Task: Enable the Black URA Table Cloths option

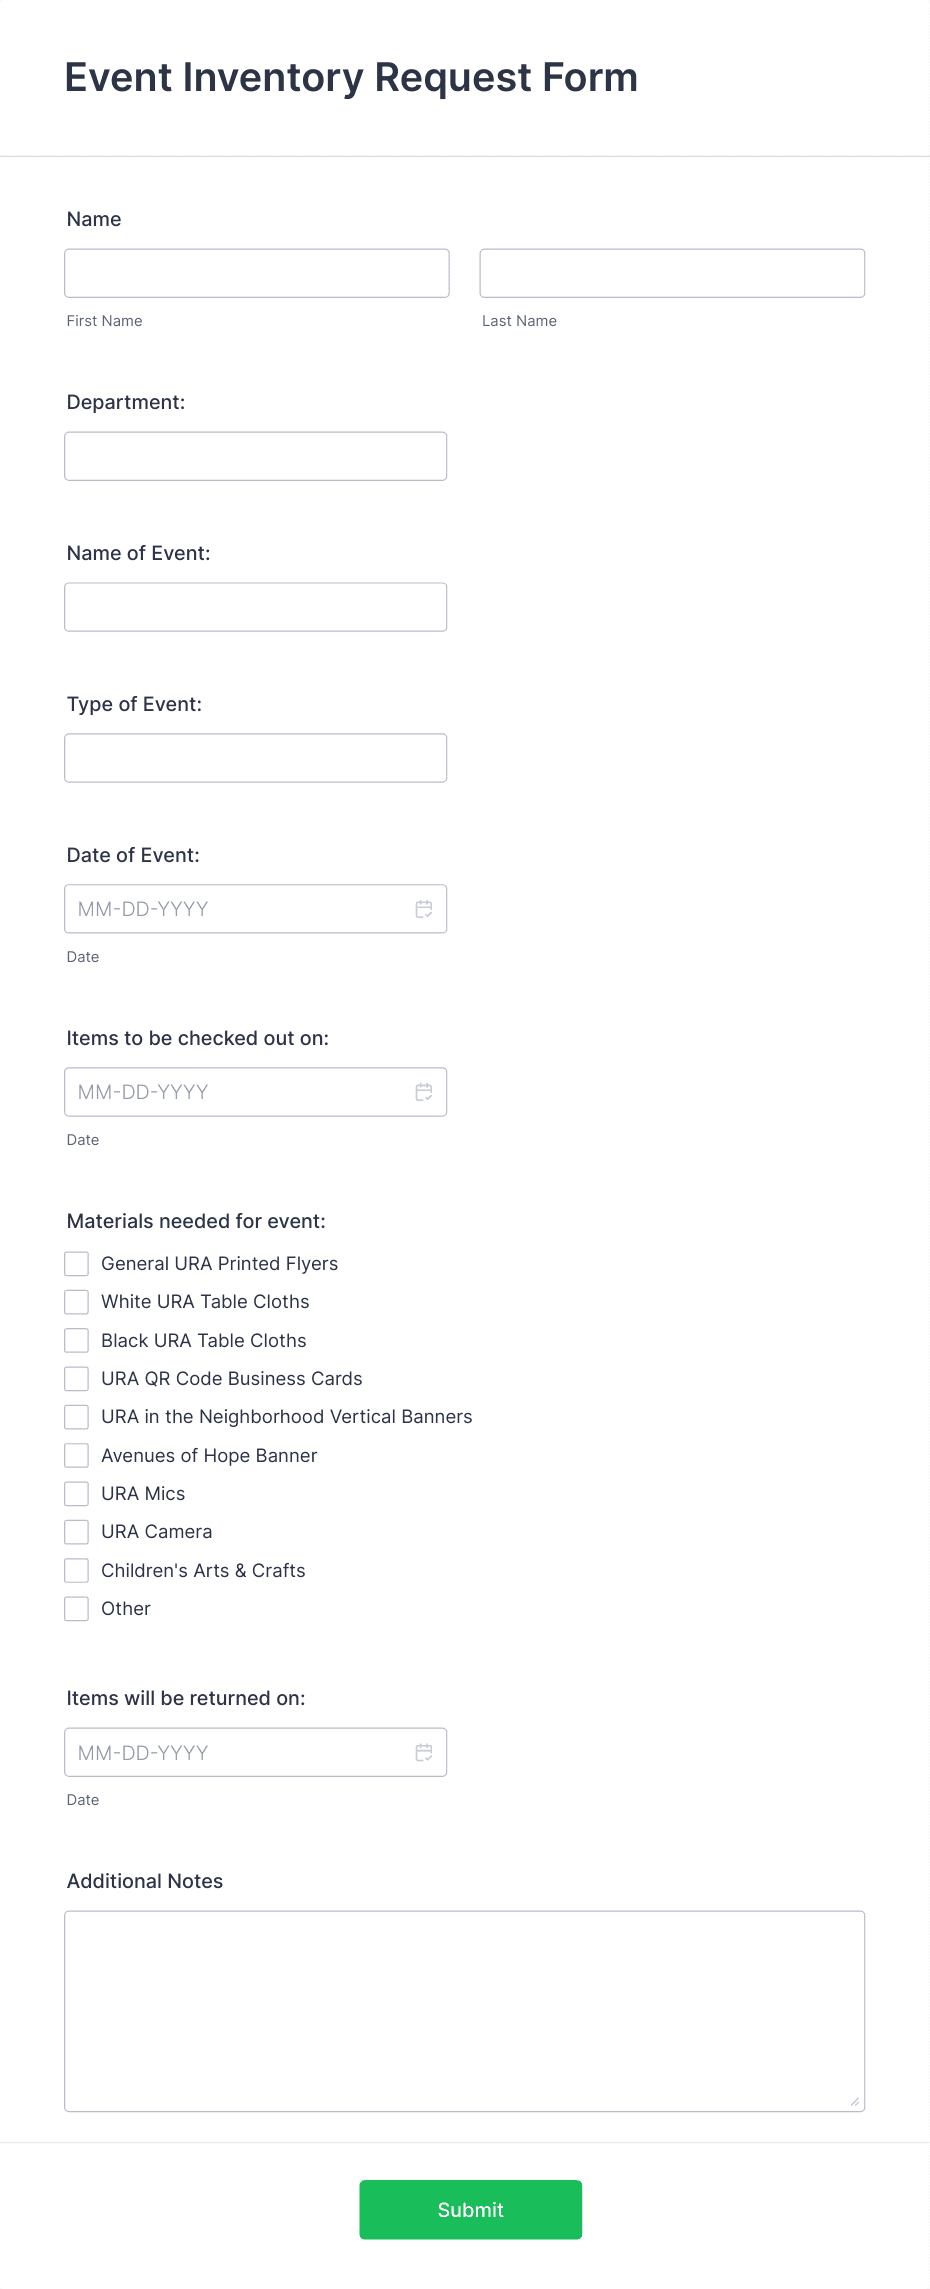Action: click(76, 1340)
